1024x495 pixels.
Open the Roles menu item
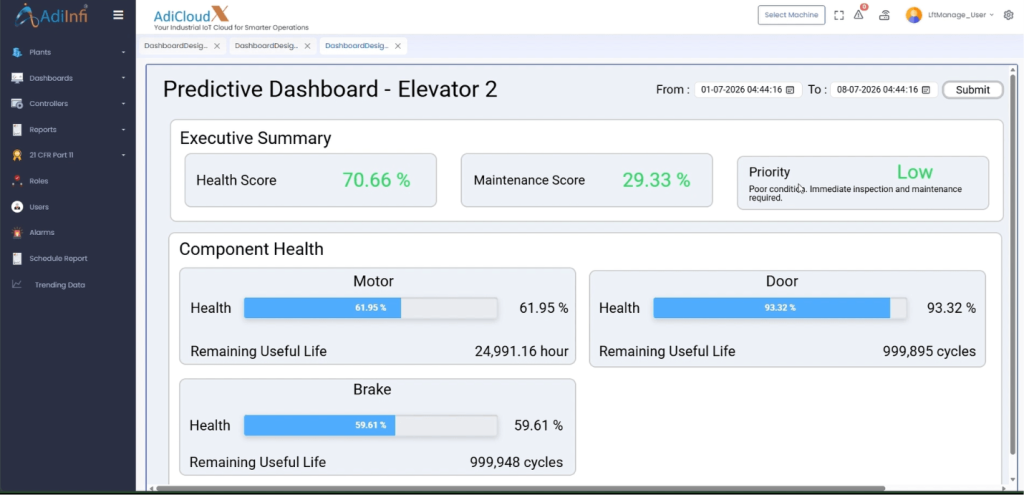(x=39, y=181)
